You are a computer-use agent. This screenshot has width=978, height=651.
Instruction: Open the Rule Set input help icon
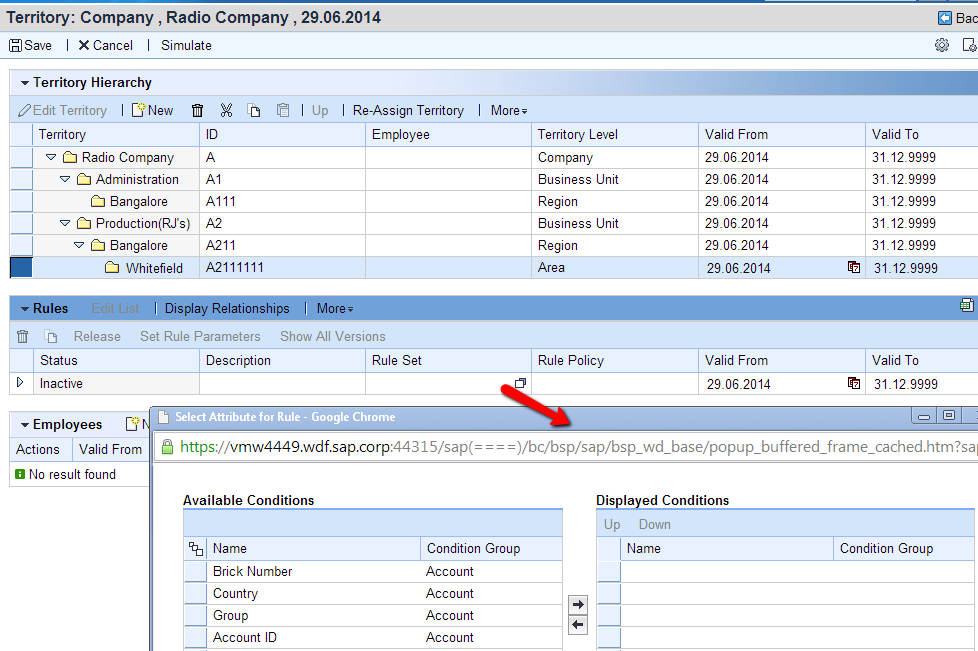click(x=520, y=384)
